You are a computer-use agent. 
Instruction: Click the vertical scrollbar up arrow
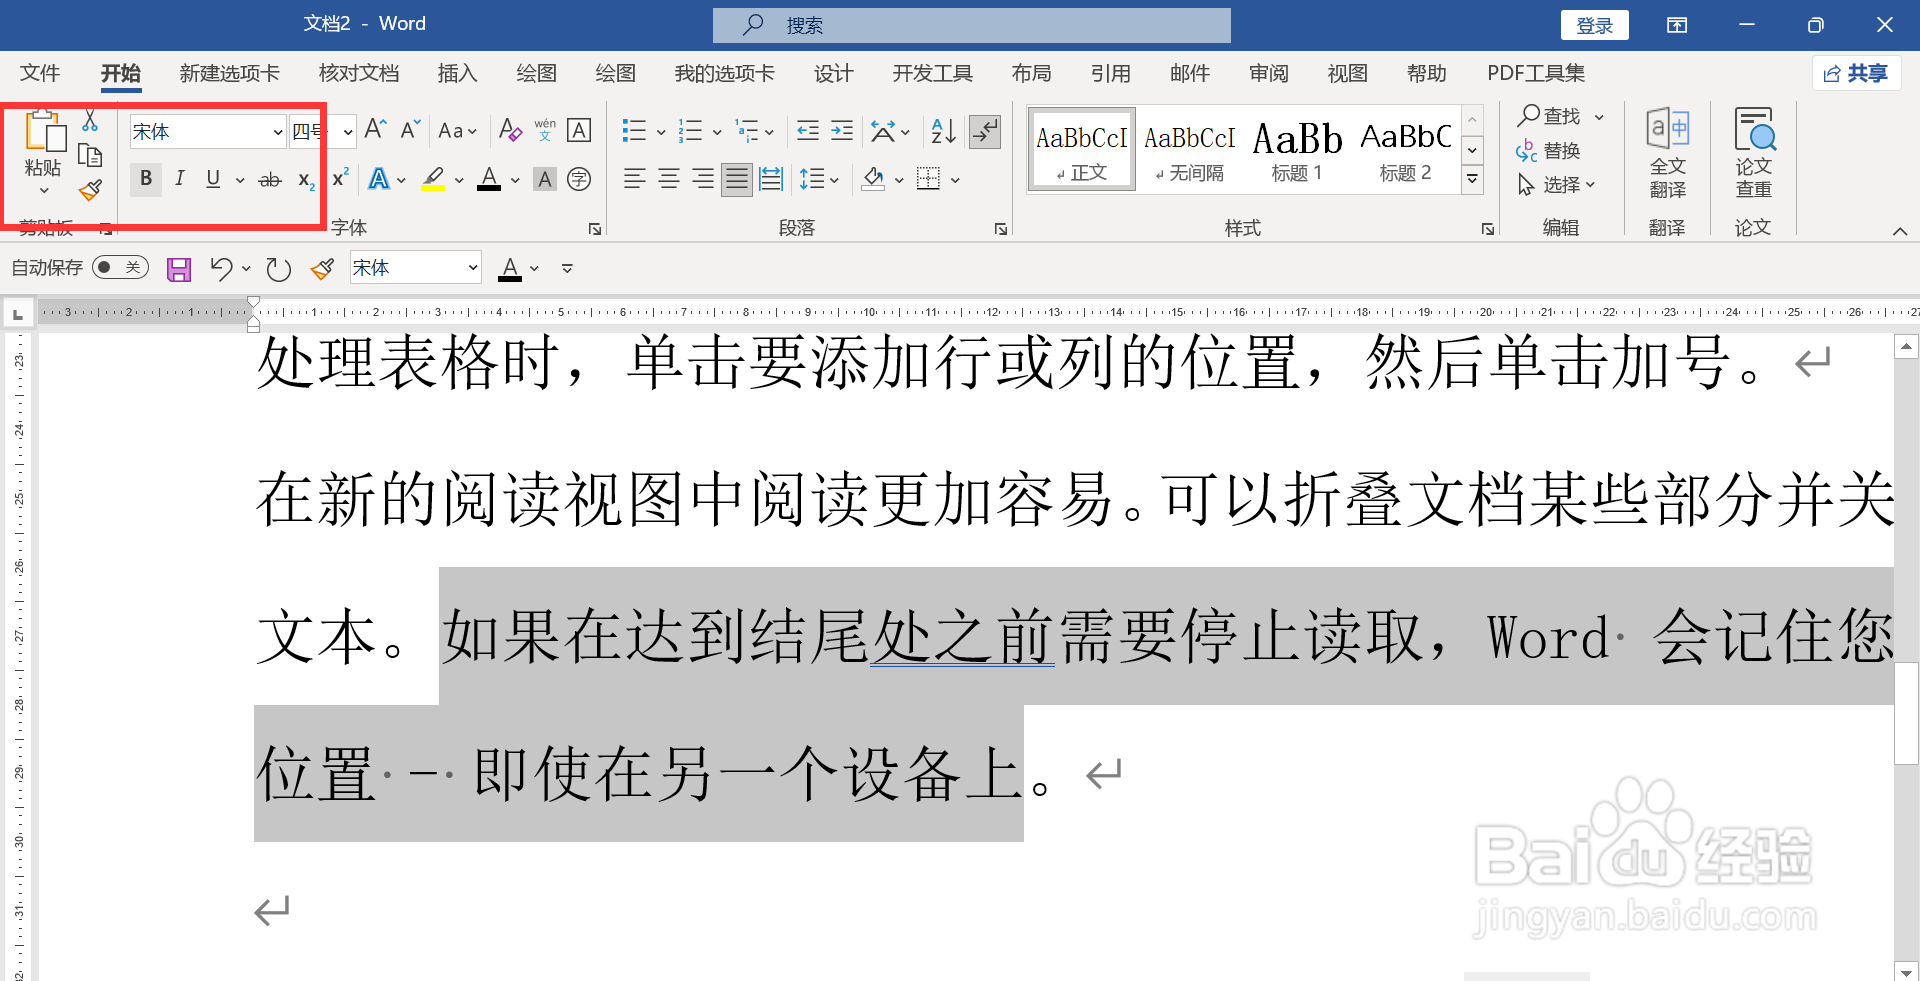(x=1906, y=347)
